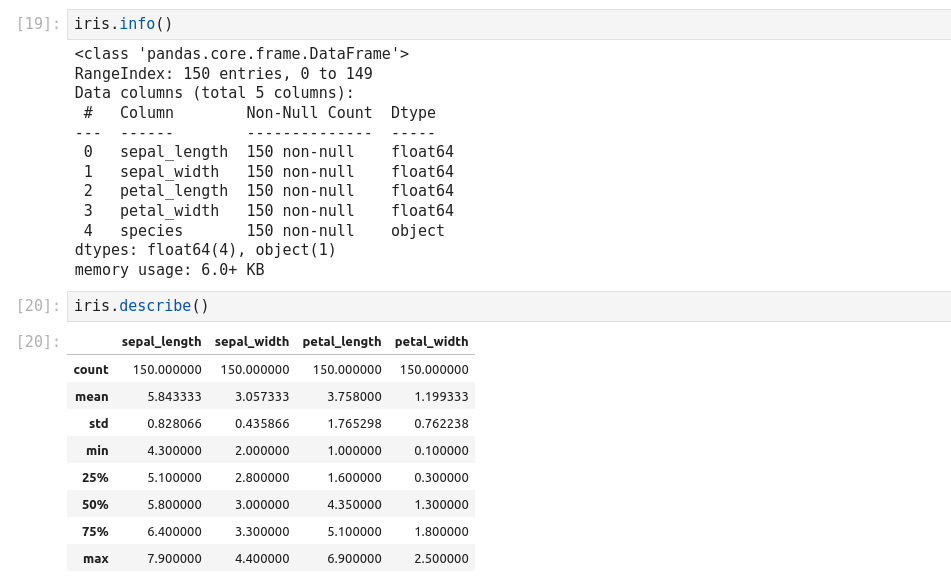Focus the iris.describe() code cell
951x581 pixels.
point(500,306)
